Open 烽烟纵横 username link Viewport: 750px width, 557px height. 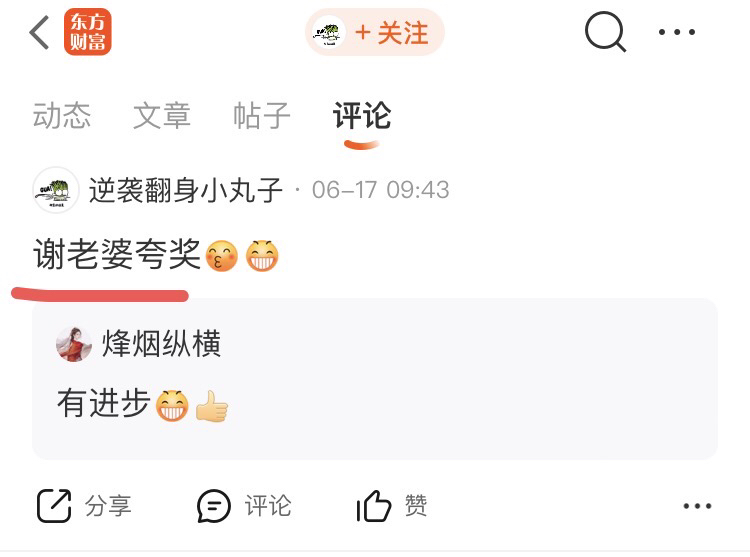[162, 344]
